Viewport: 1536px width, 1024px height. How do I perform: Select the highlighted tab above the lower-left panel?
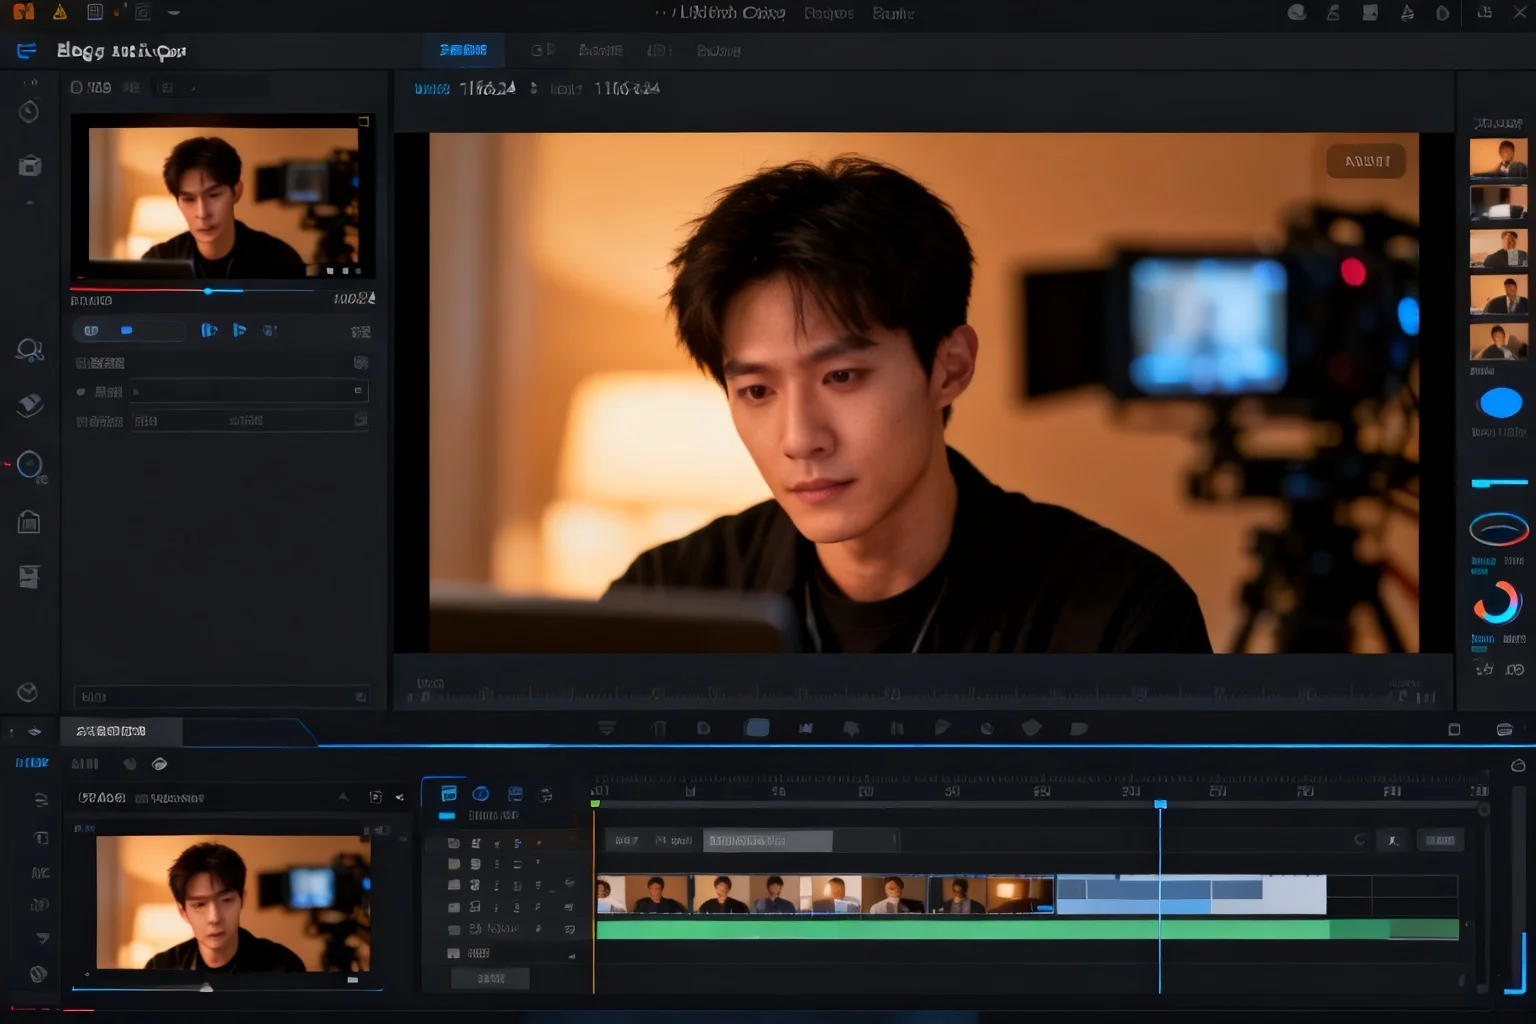(x=121, y=731)
